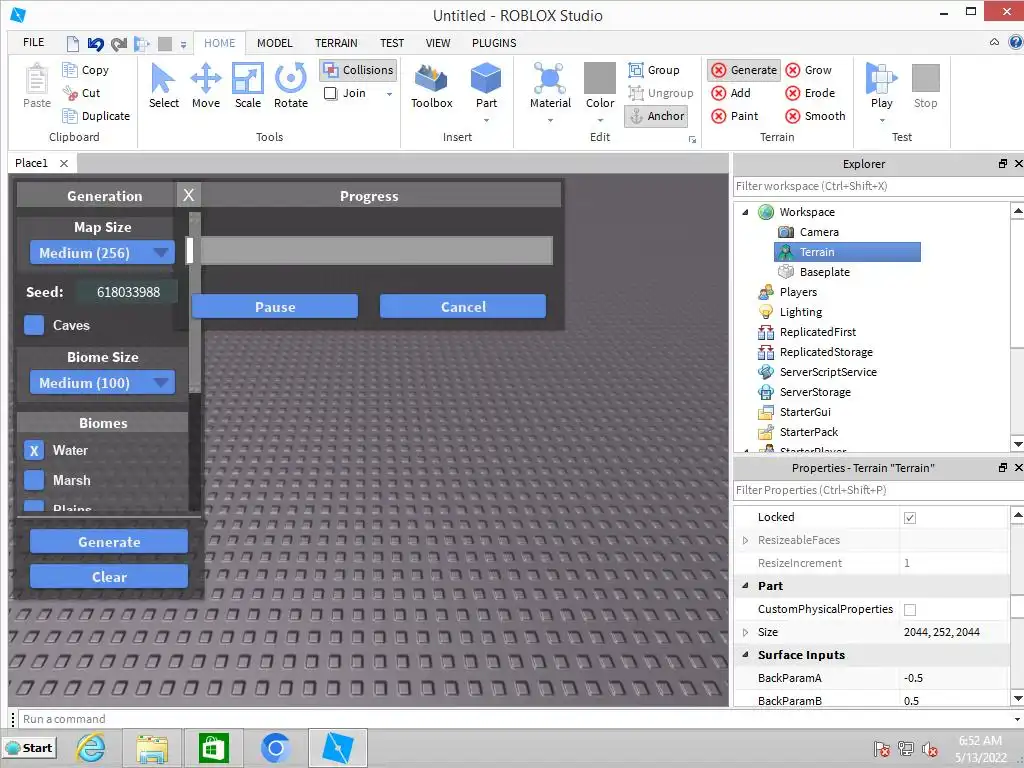Check the Marsh biome
The height and width of the screenshot is (768, 1024).
[x=34, y=480]
